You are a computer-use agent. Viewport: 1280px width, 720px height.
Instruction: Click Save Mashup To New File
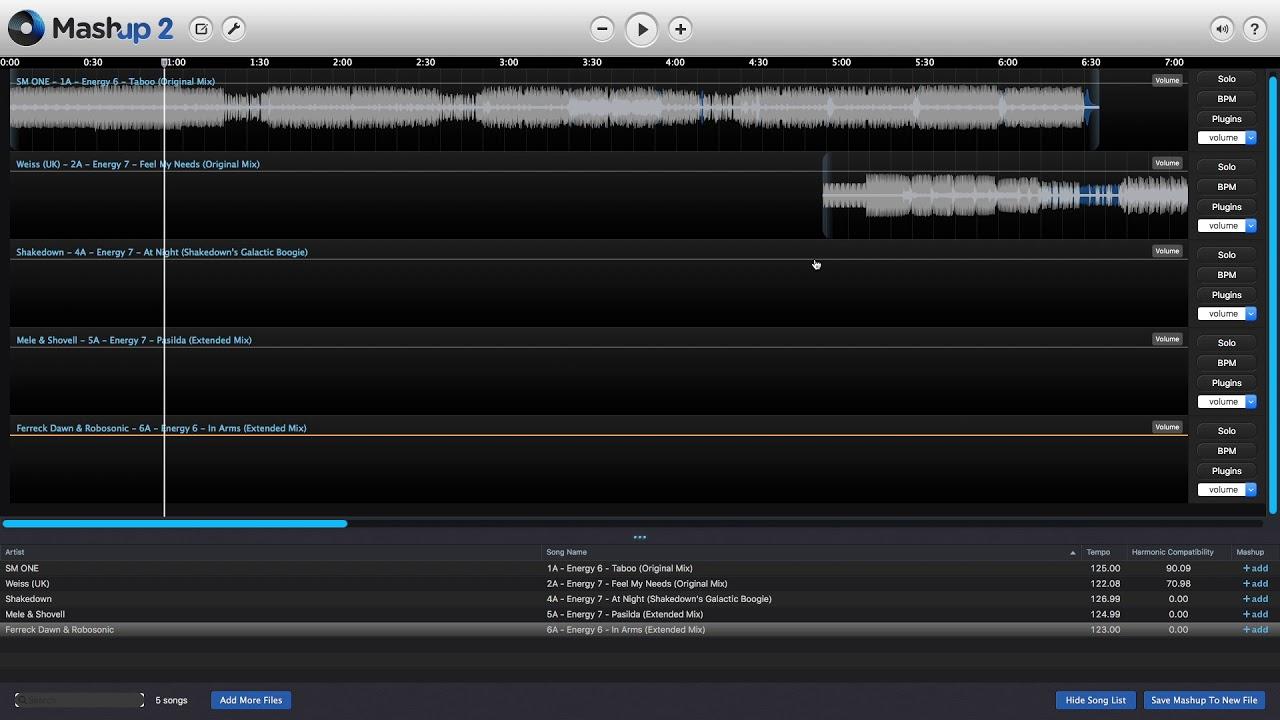click(1204, 700)
